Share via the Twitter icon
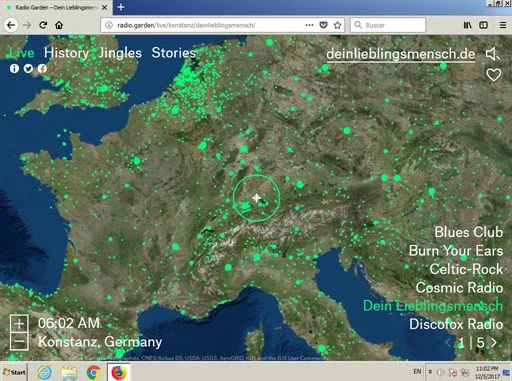512x381 pixels. tap(28, 68)
